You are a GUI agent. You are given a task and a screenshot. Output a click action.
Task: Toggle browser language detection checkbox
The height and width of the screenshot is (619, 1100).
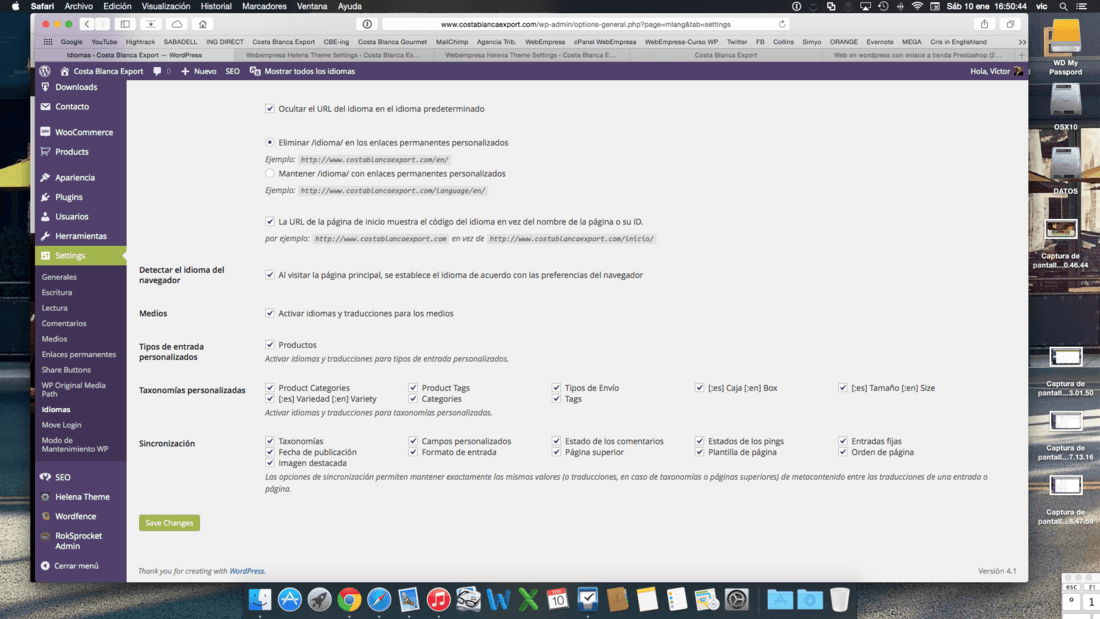(269, 275)
